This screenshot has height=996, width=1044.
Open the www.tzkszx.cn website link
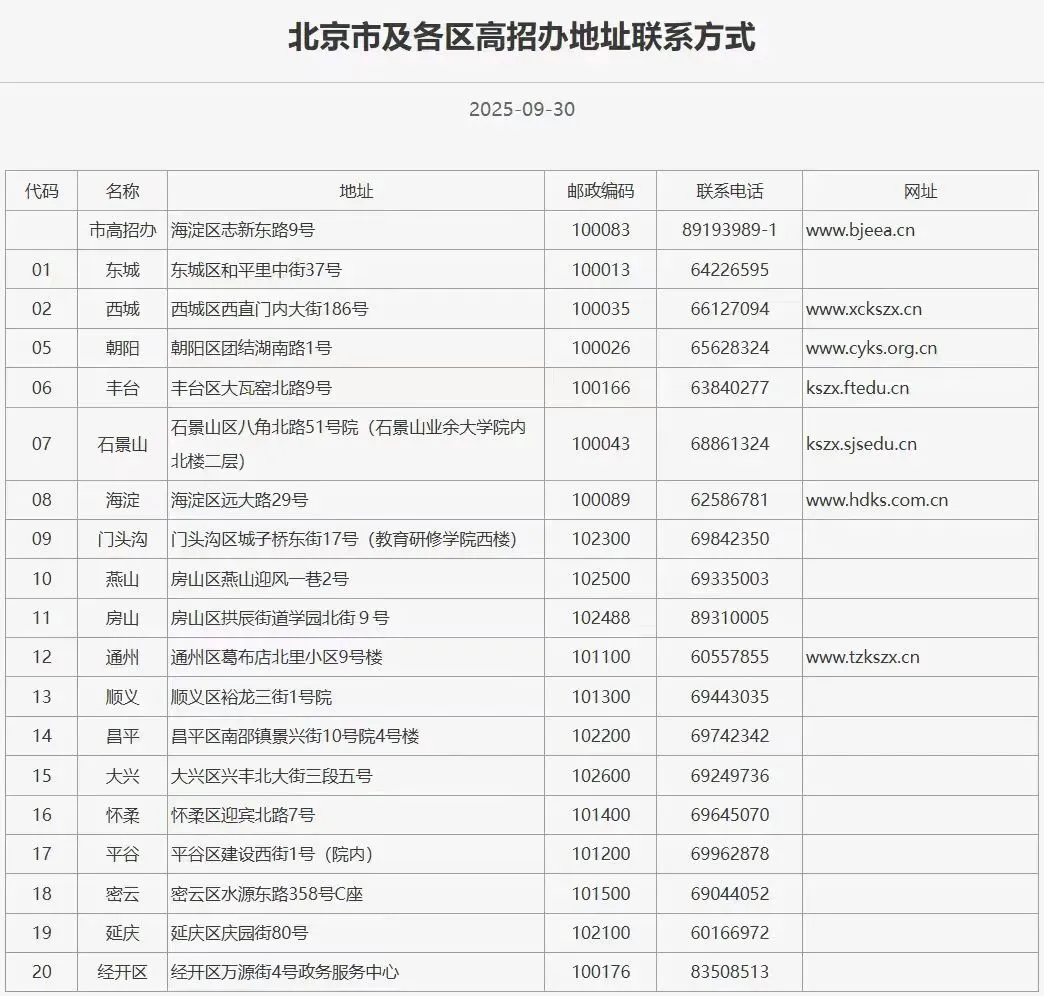click(862, 657)
